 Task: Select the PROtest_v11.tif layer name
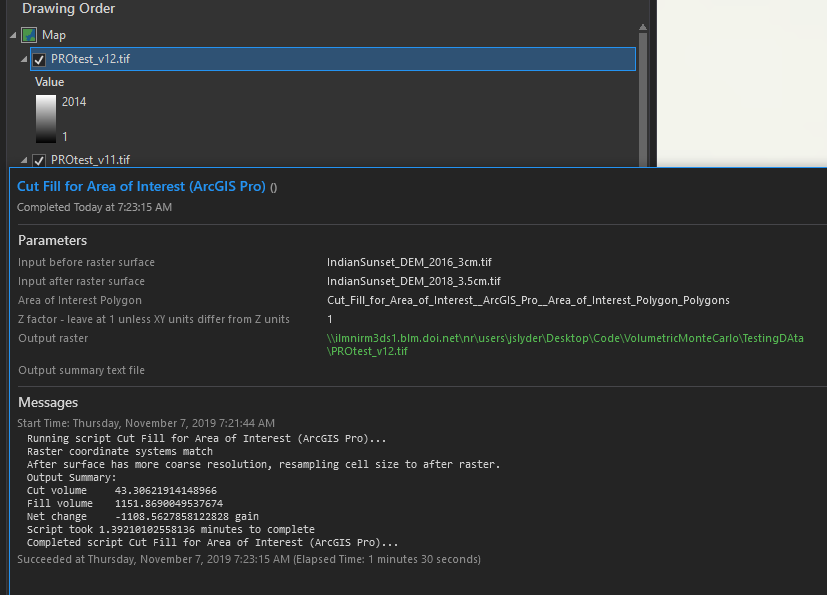[x=90, y=160]
